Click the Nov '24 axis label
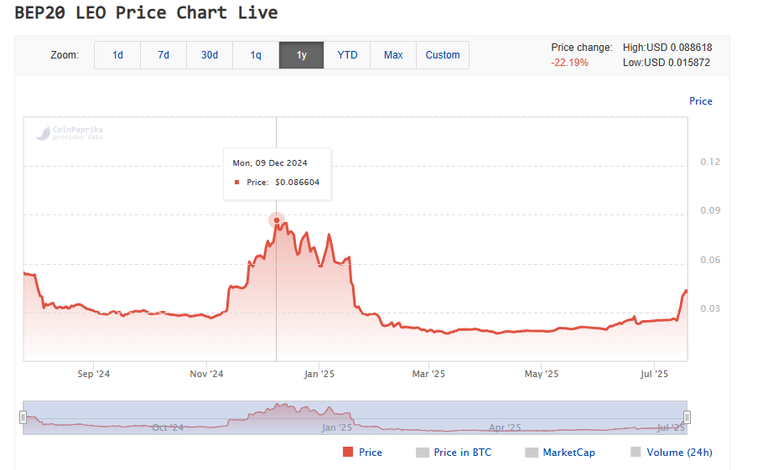This screenshot has height=470, width=768. (206, 374)
